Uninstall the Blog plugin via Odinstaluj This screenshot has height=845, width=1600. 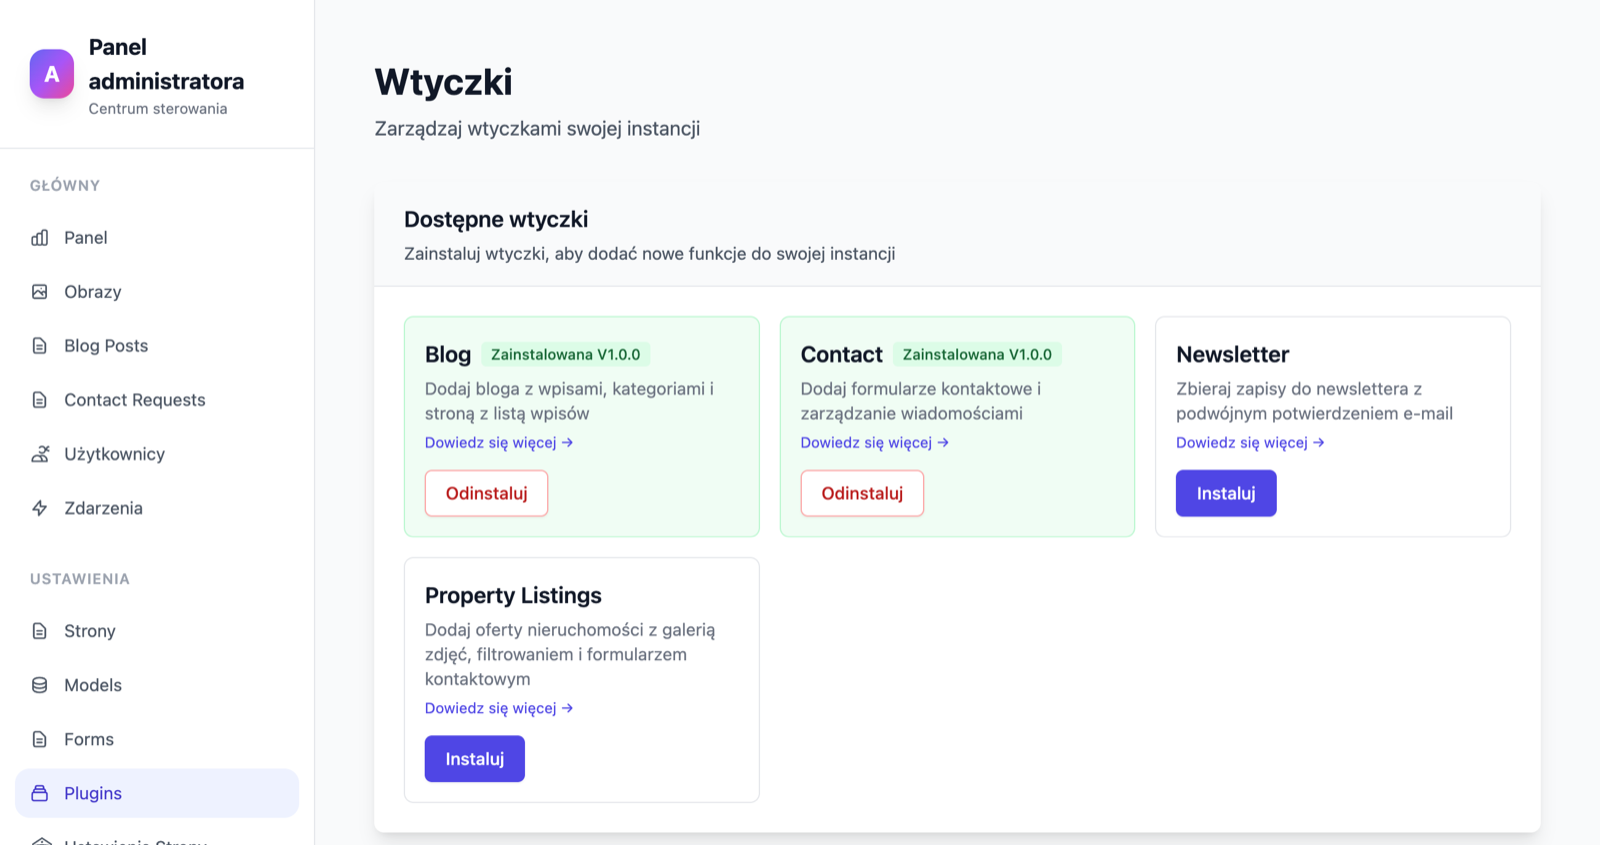pyautogui.click(x=486, y=493)
